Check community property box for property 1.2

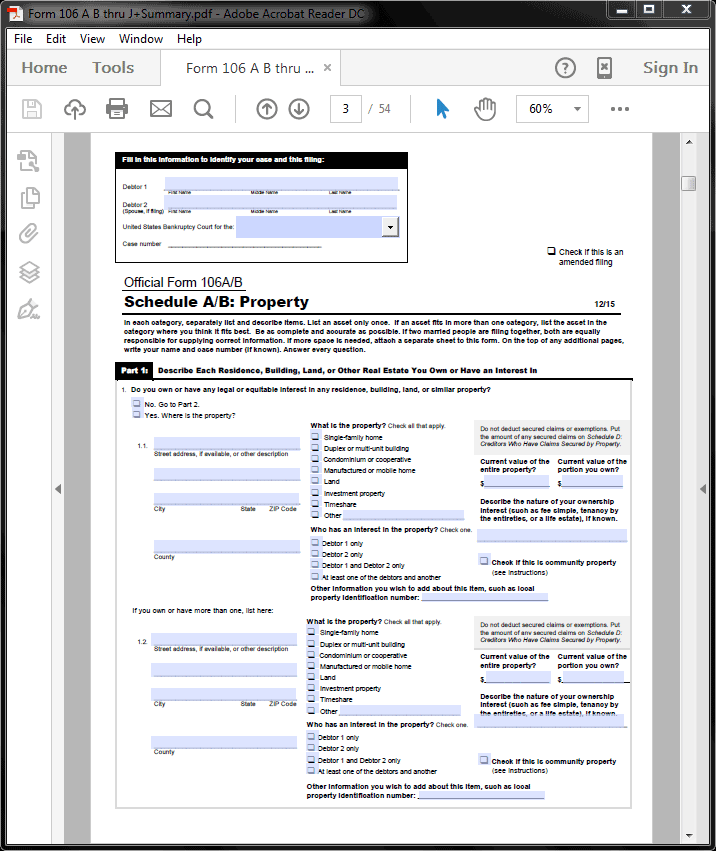[484, 759]
